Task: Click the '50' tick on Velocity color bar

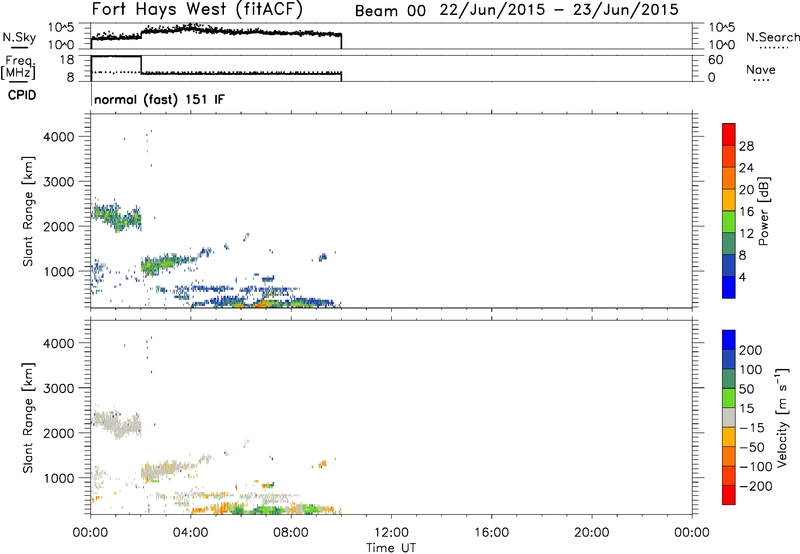Action: tap(746, 389)
